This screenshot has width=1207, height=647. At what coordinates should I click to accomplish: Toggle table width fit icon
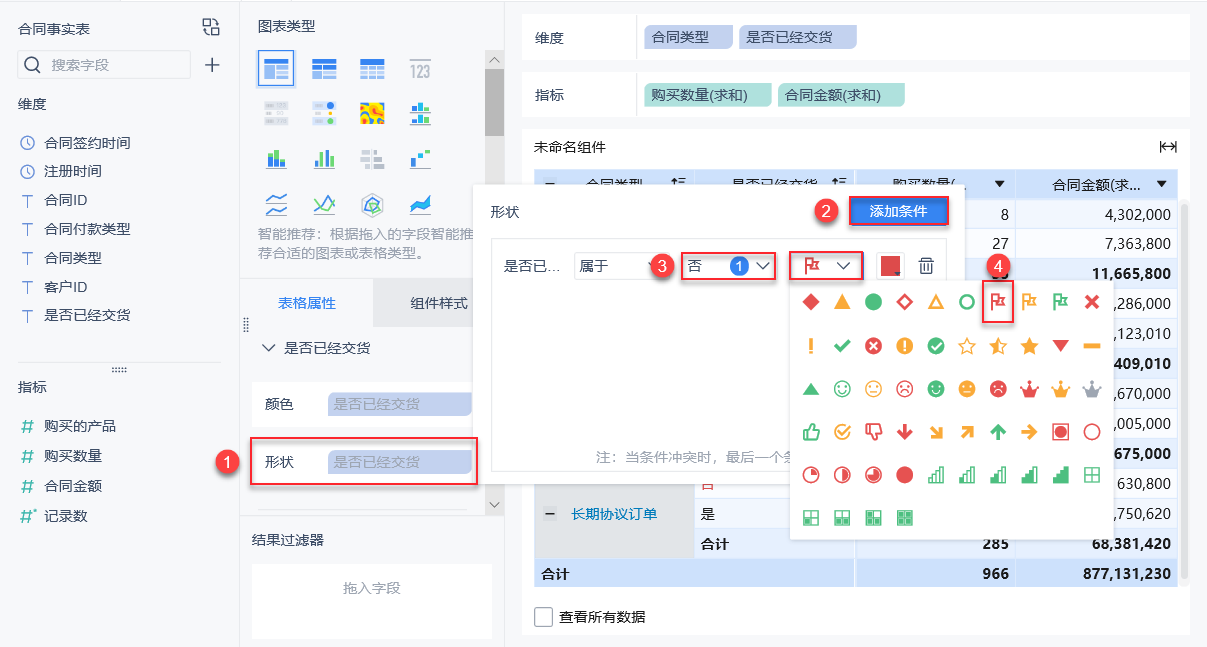pos(1167,147)
